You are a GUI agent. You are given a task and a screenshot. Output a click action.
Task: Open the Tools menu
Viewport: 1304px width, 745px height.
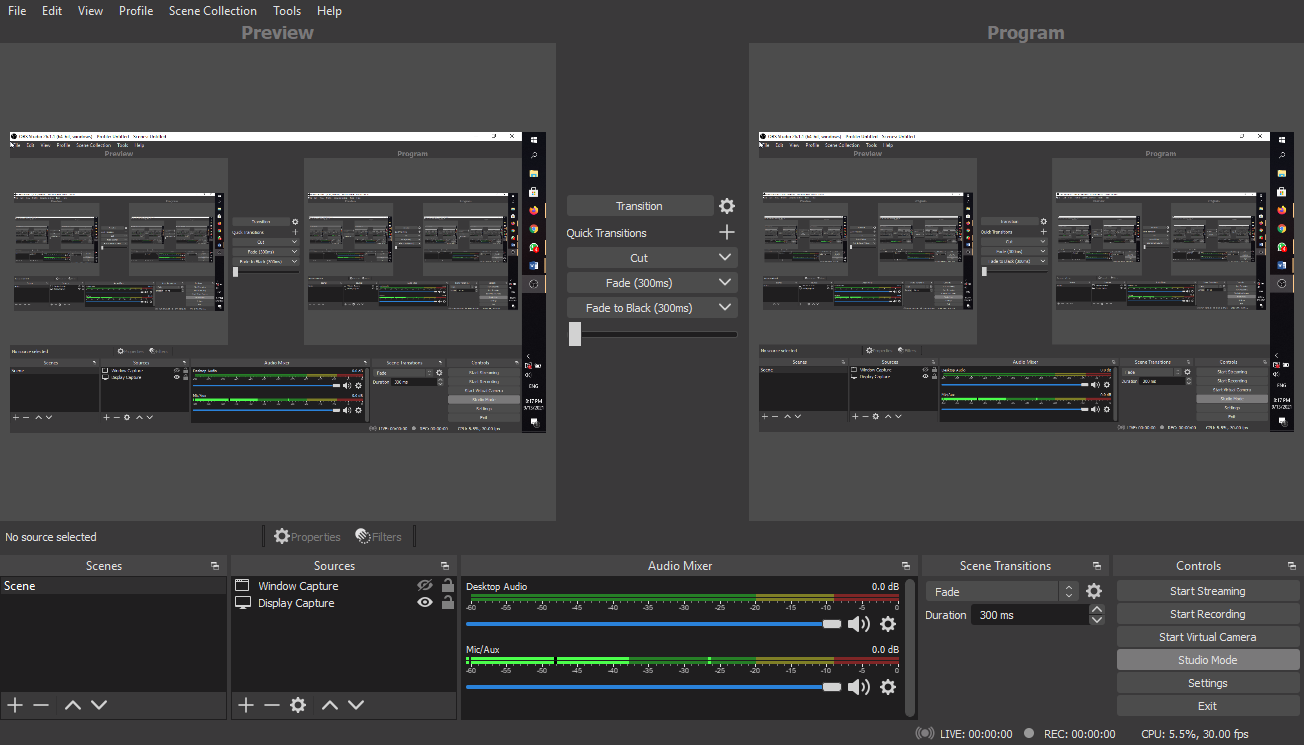pyautogui.click(x=287, y=10)
